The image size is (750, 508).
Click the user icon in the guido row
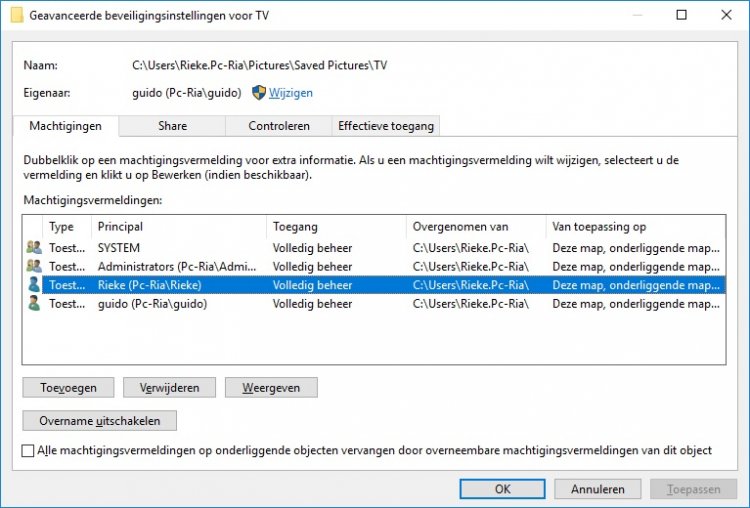(x=34, y=303)
